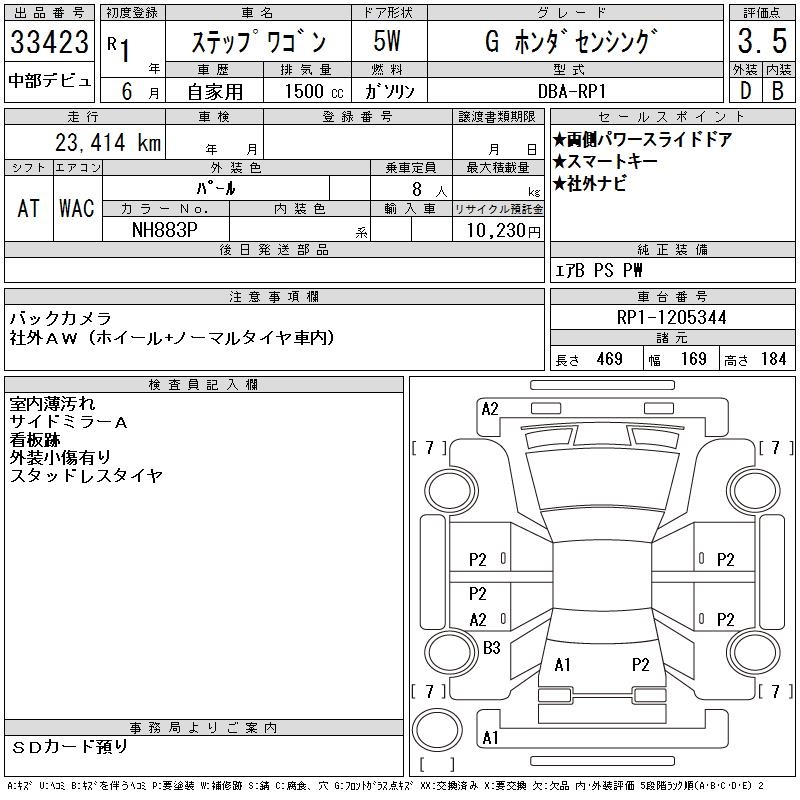Select inspector note 室内薄汚れ
800x800 pixels.
(x=52, y=404)
